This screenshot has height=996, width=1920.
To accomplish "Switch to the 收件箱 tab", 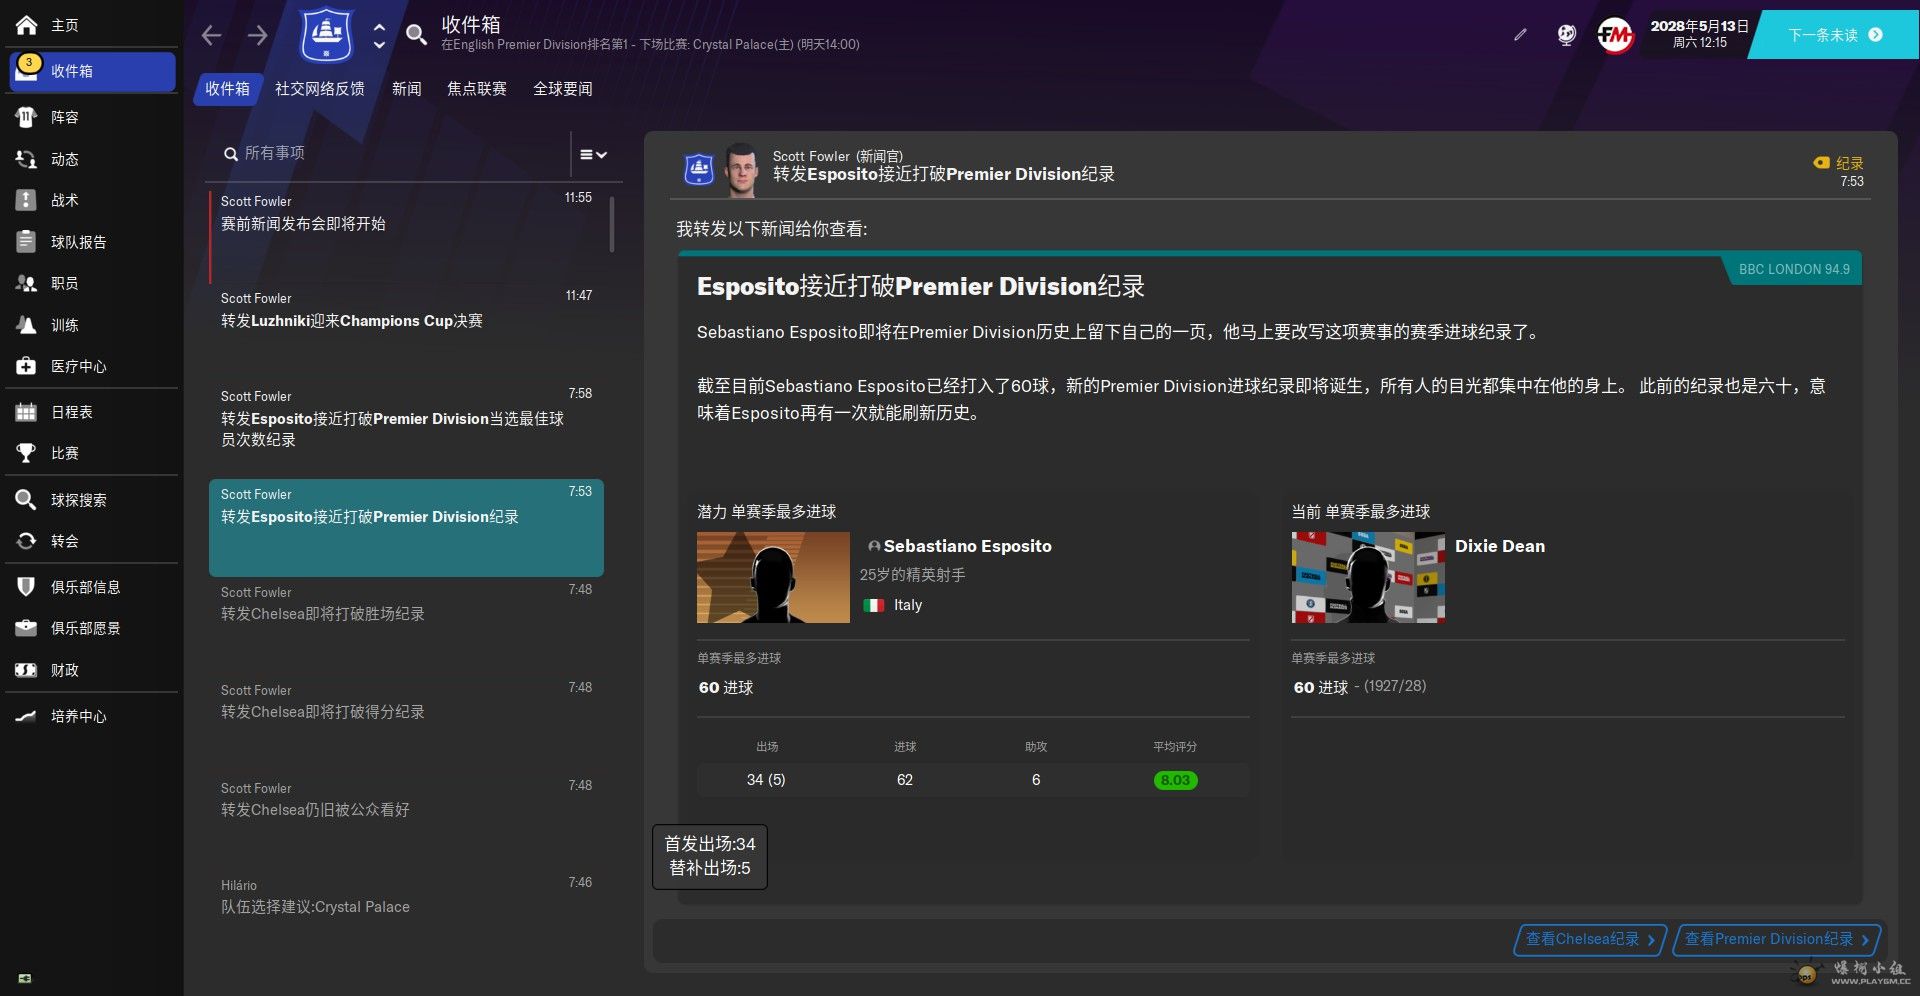I will pos(227,89).
